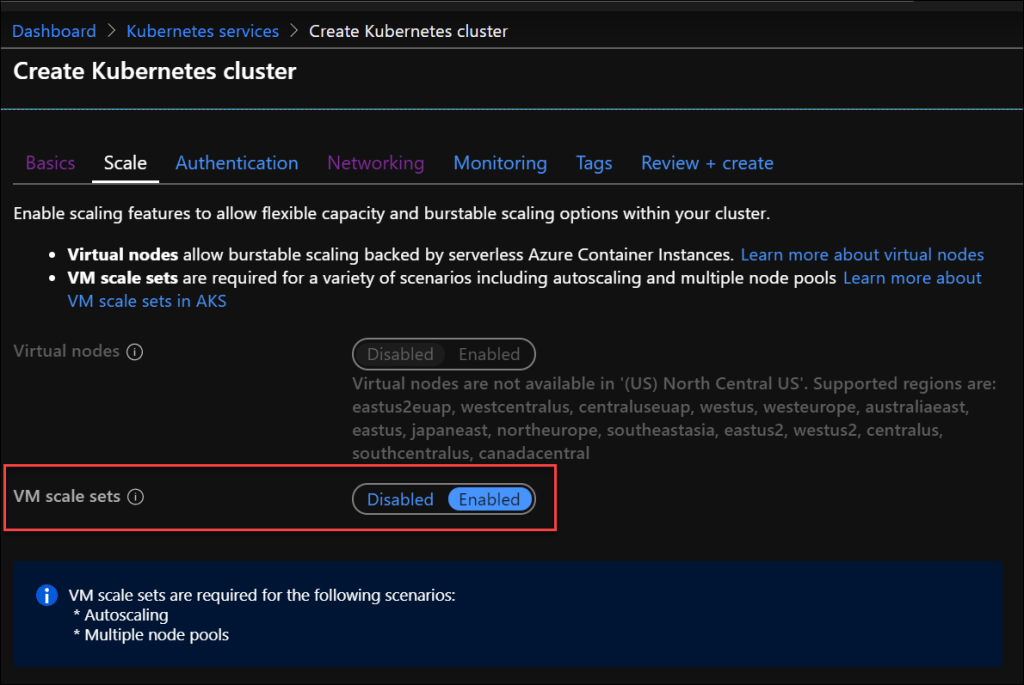Viewport: 1024px width, 685px height.
Task: Go to Kubernetes services breadcrumb
Action: (x=202, y=31)
